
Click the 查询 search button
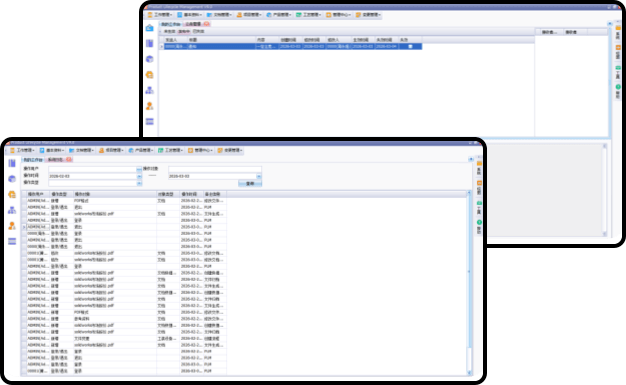pos(250,183)
